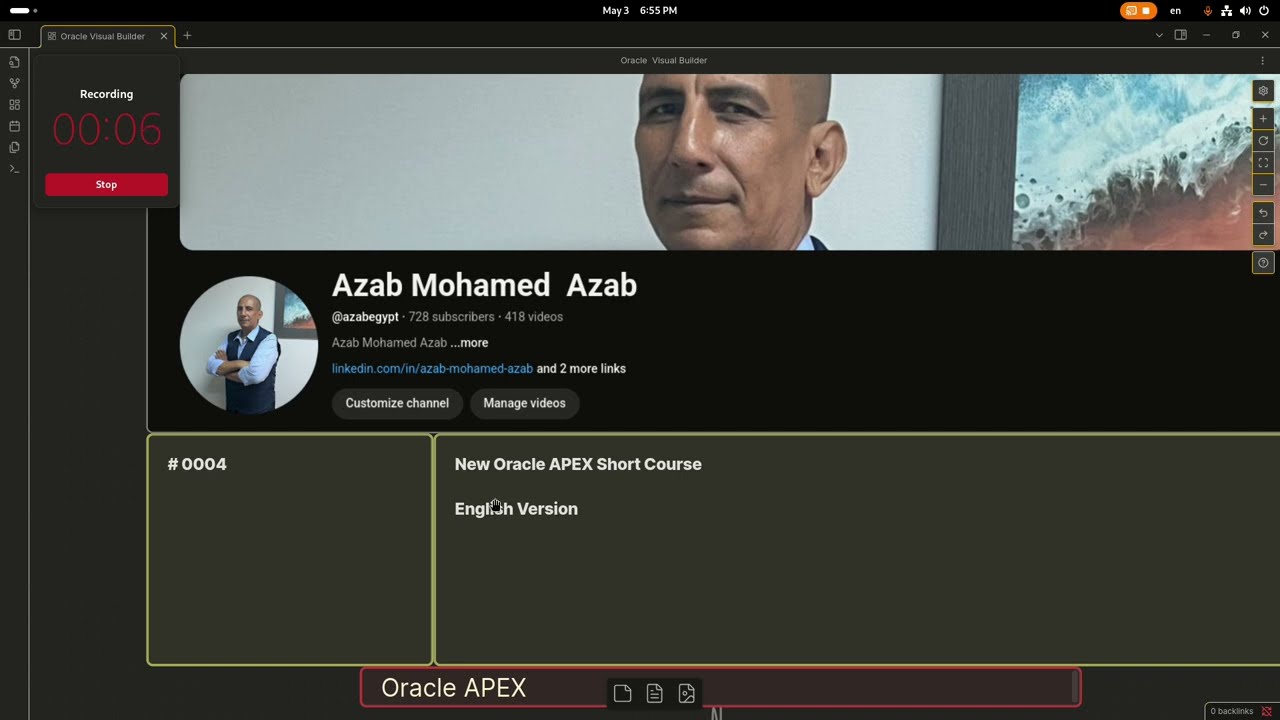The height and width of the screenshot is (720, 1280).
Task: Click the screencast recording indicator
Action: pos(1138,10)
